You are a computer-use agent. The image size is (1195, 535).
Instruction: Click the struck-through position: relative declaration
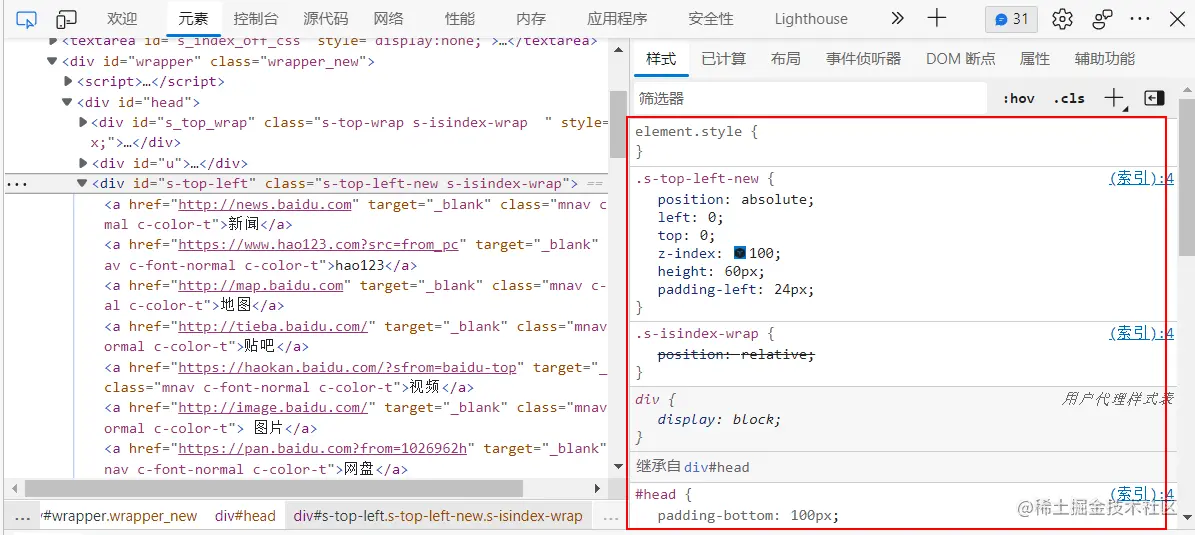[x=736, y=354]
